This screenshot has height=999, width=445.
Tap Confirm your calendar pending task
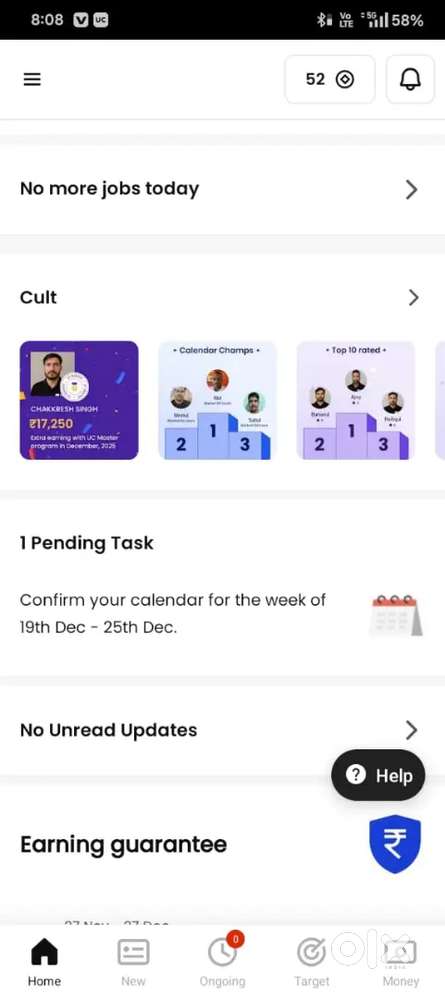173,614
